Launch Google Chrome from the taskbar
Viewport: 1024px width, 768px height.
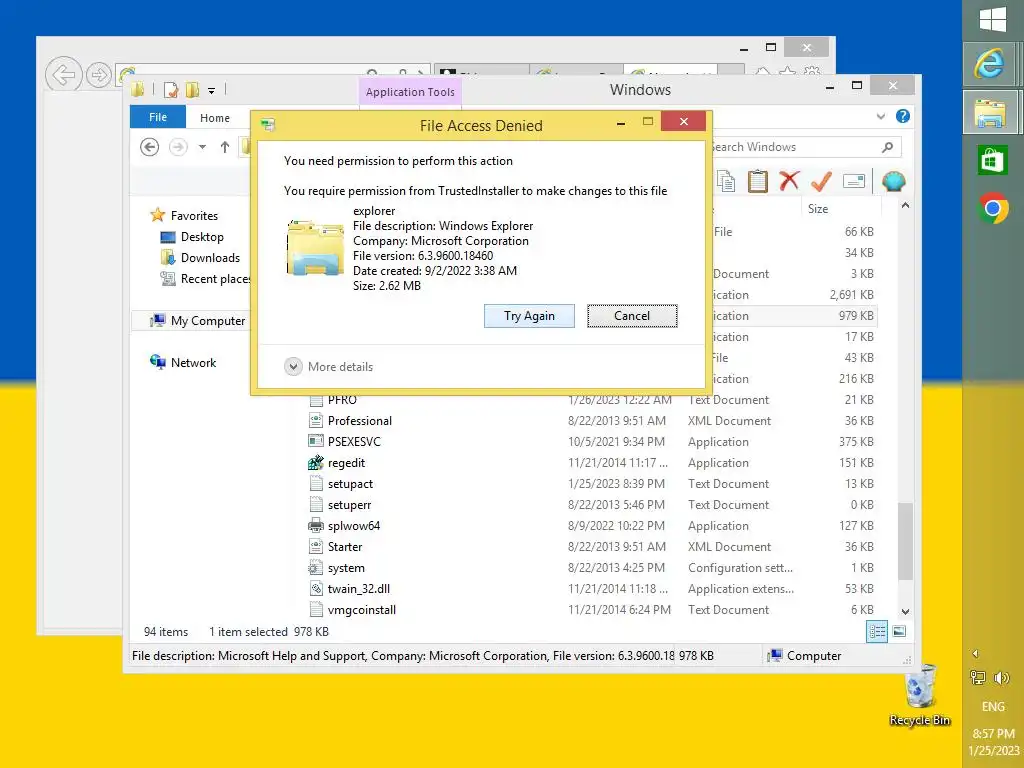coord(993,208)
